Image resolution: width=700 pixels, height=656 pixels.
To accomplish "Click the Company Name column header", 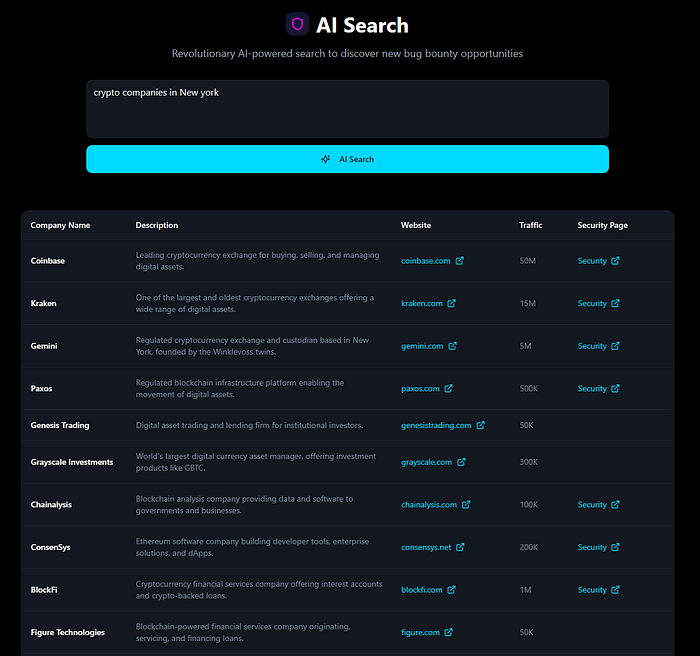I will (60, 225).
